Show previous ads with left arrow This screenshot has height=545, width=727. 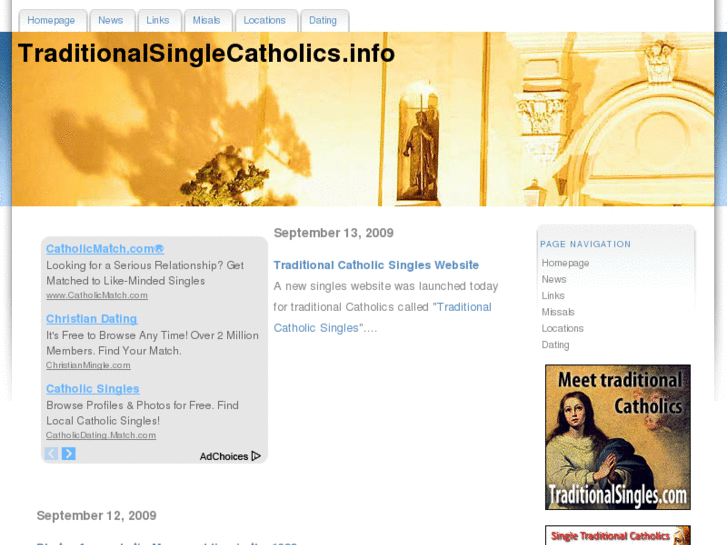pyautogui.click(x=51, y=454)
